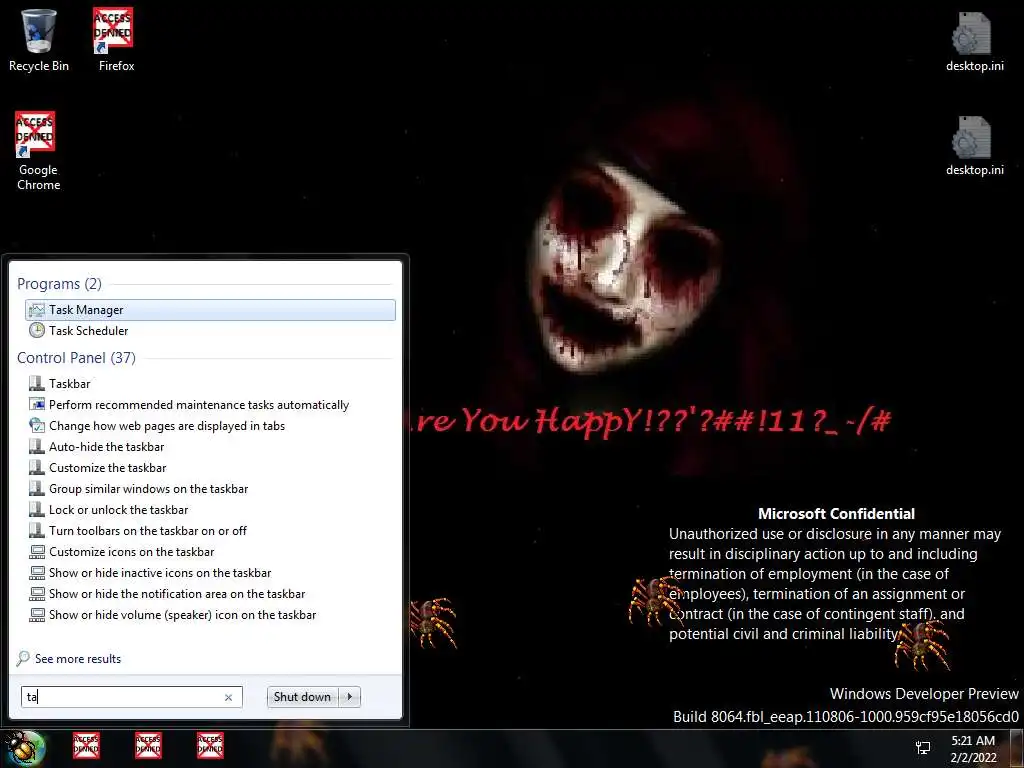
Task: Click the third Access Denied taskbar icon
Action: 210,746
